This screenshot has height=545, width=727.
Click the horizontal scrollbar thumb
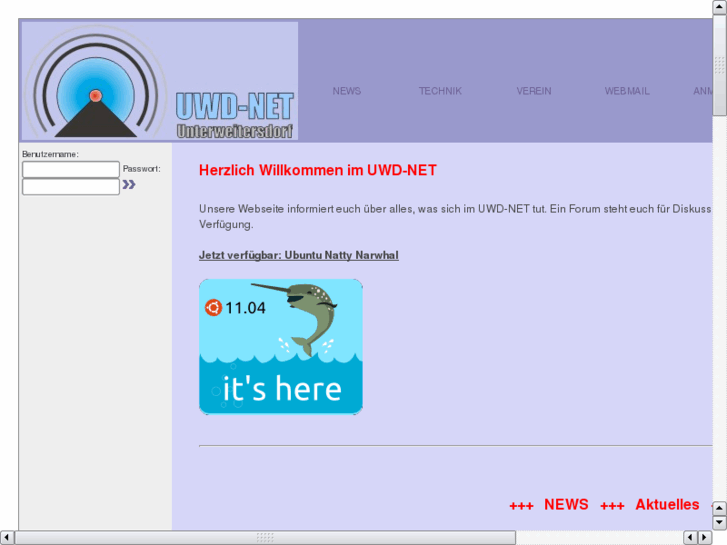pyautogui.click(x=265, y=538)
